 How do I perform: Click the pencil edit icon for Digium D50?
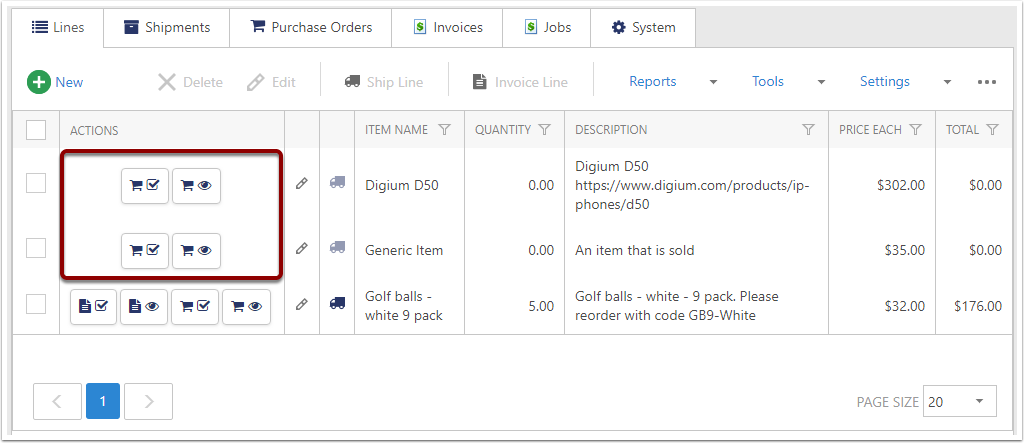(301, 184)
